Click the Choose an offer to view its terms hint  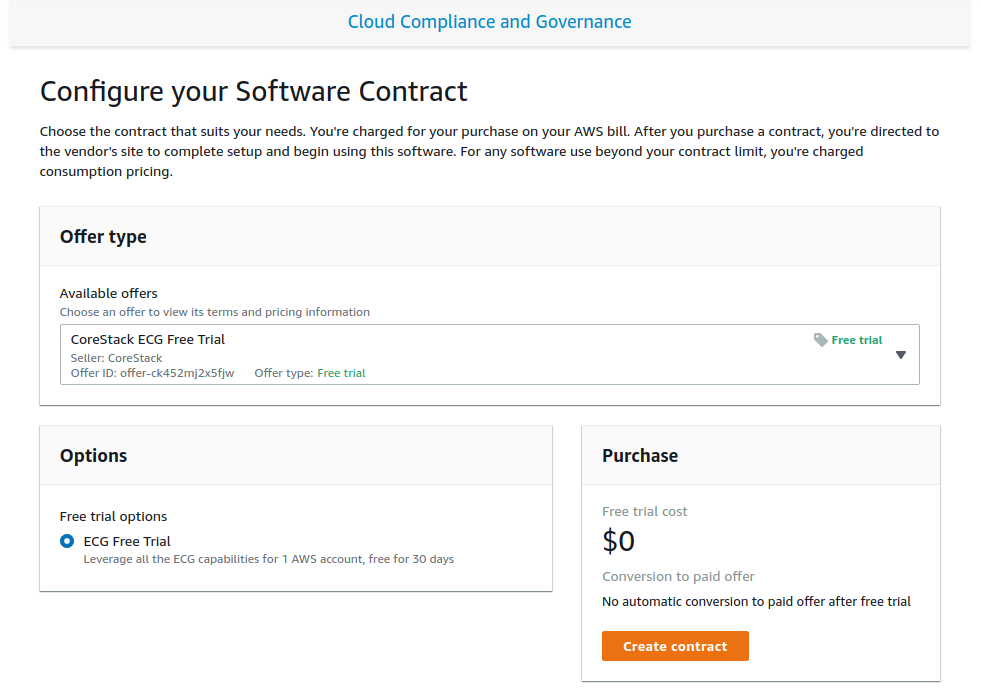tap(215, 312)
